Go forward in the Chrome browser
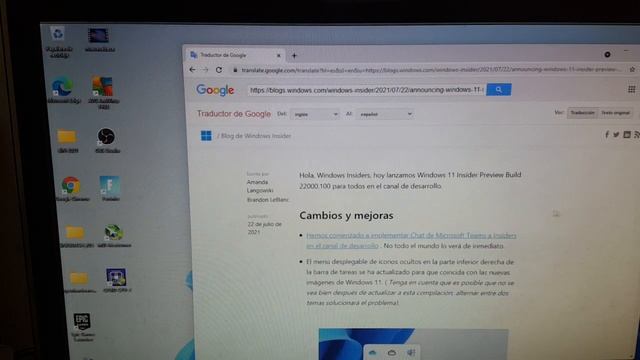640x360 pixels. pos(205,70)
